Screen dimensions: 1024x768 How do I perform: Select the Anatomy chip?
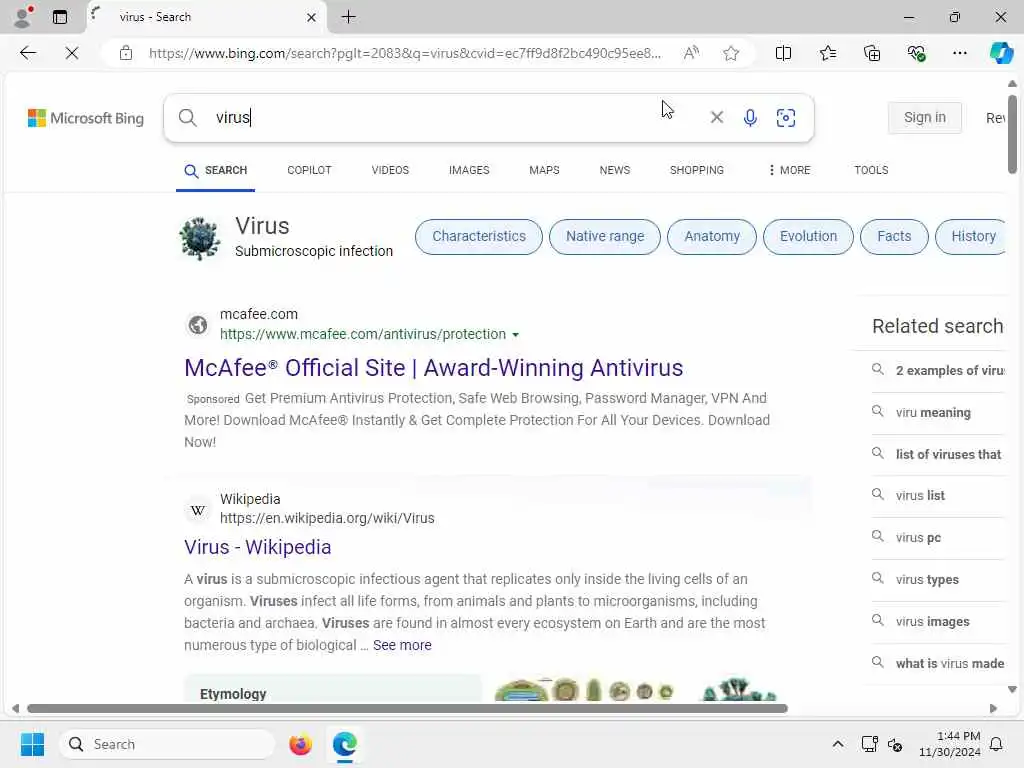[x=712, y=236]
